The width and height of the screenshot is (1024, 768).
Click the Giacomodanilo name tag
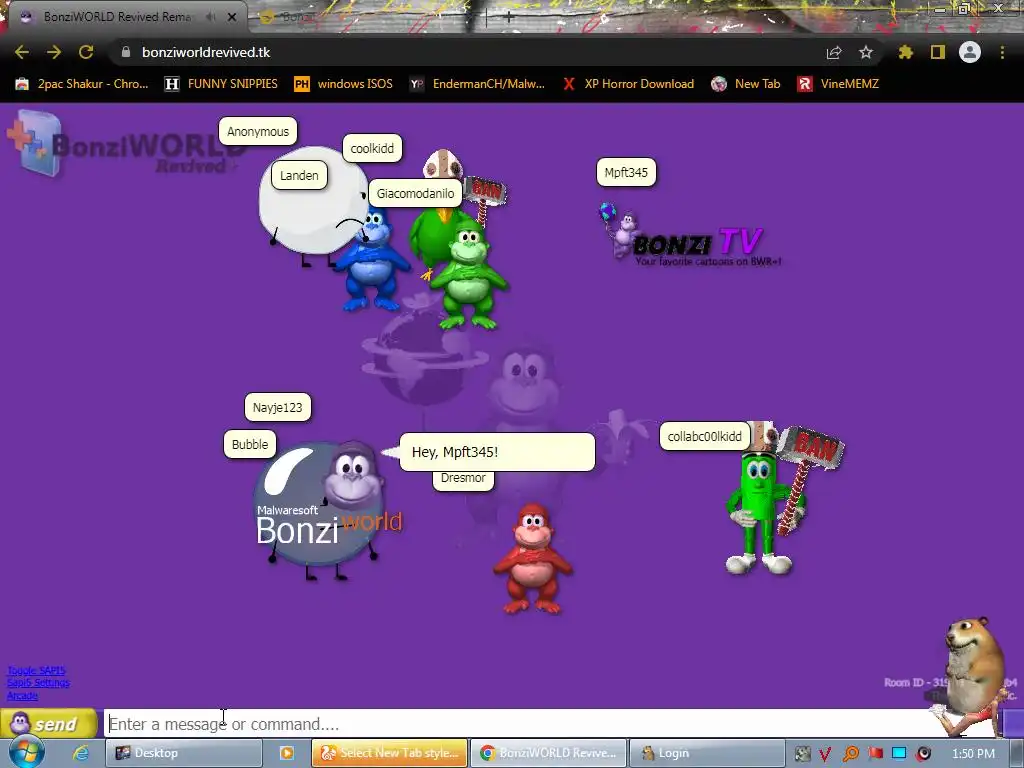coord(415,193)
